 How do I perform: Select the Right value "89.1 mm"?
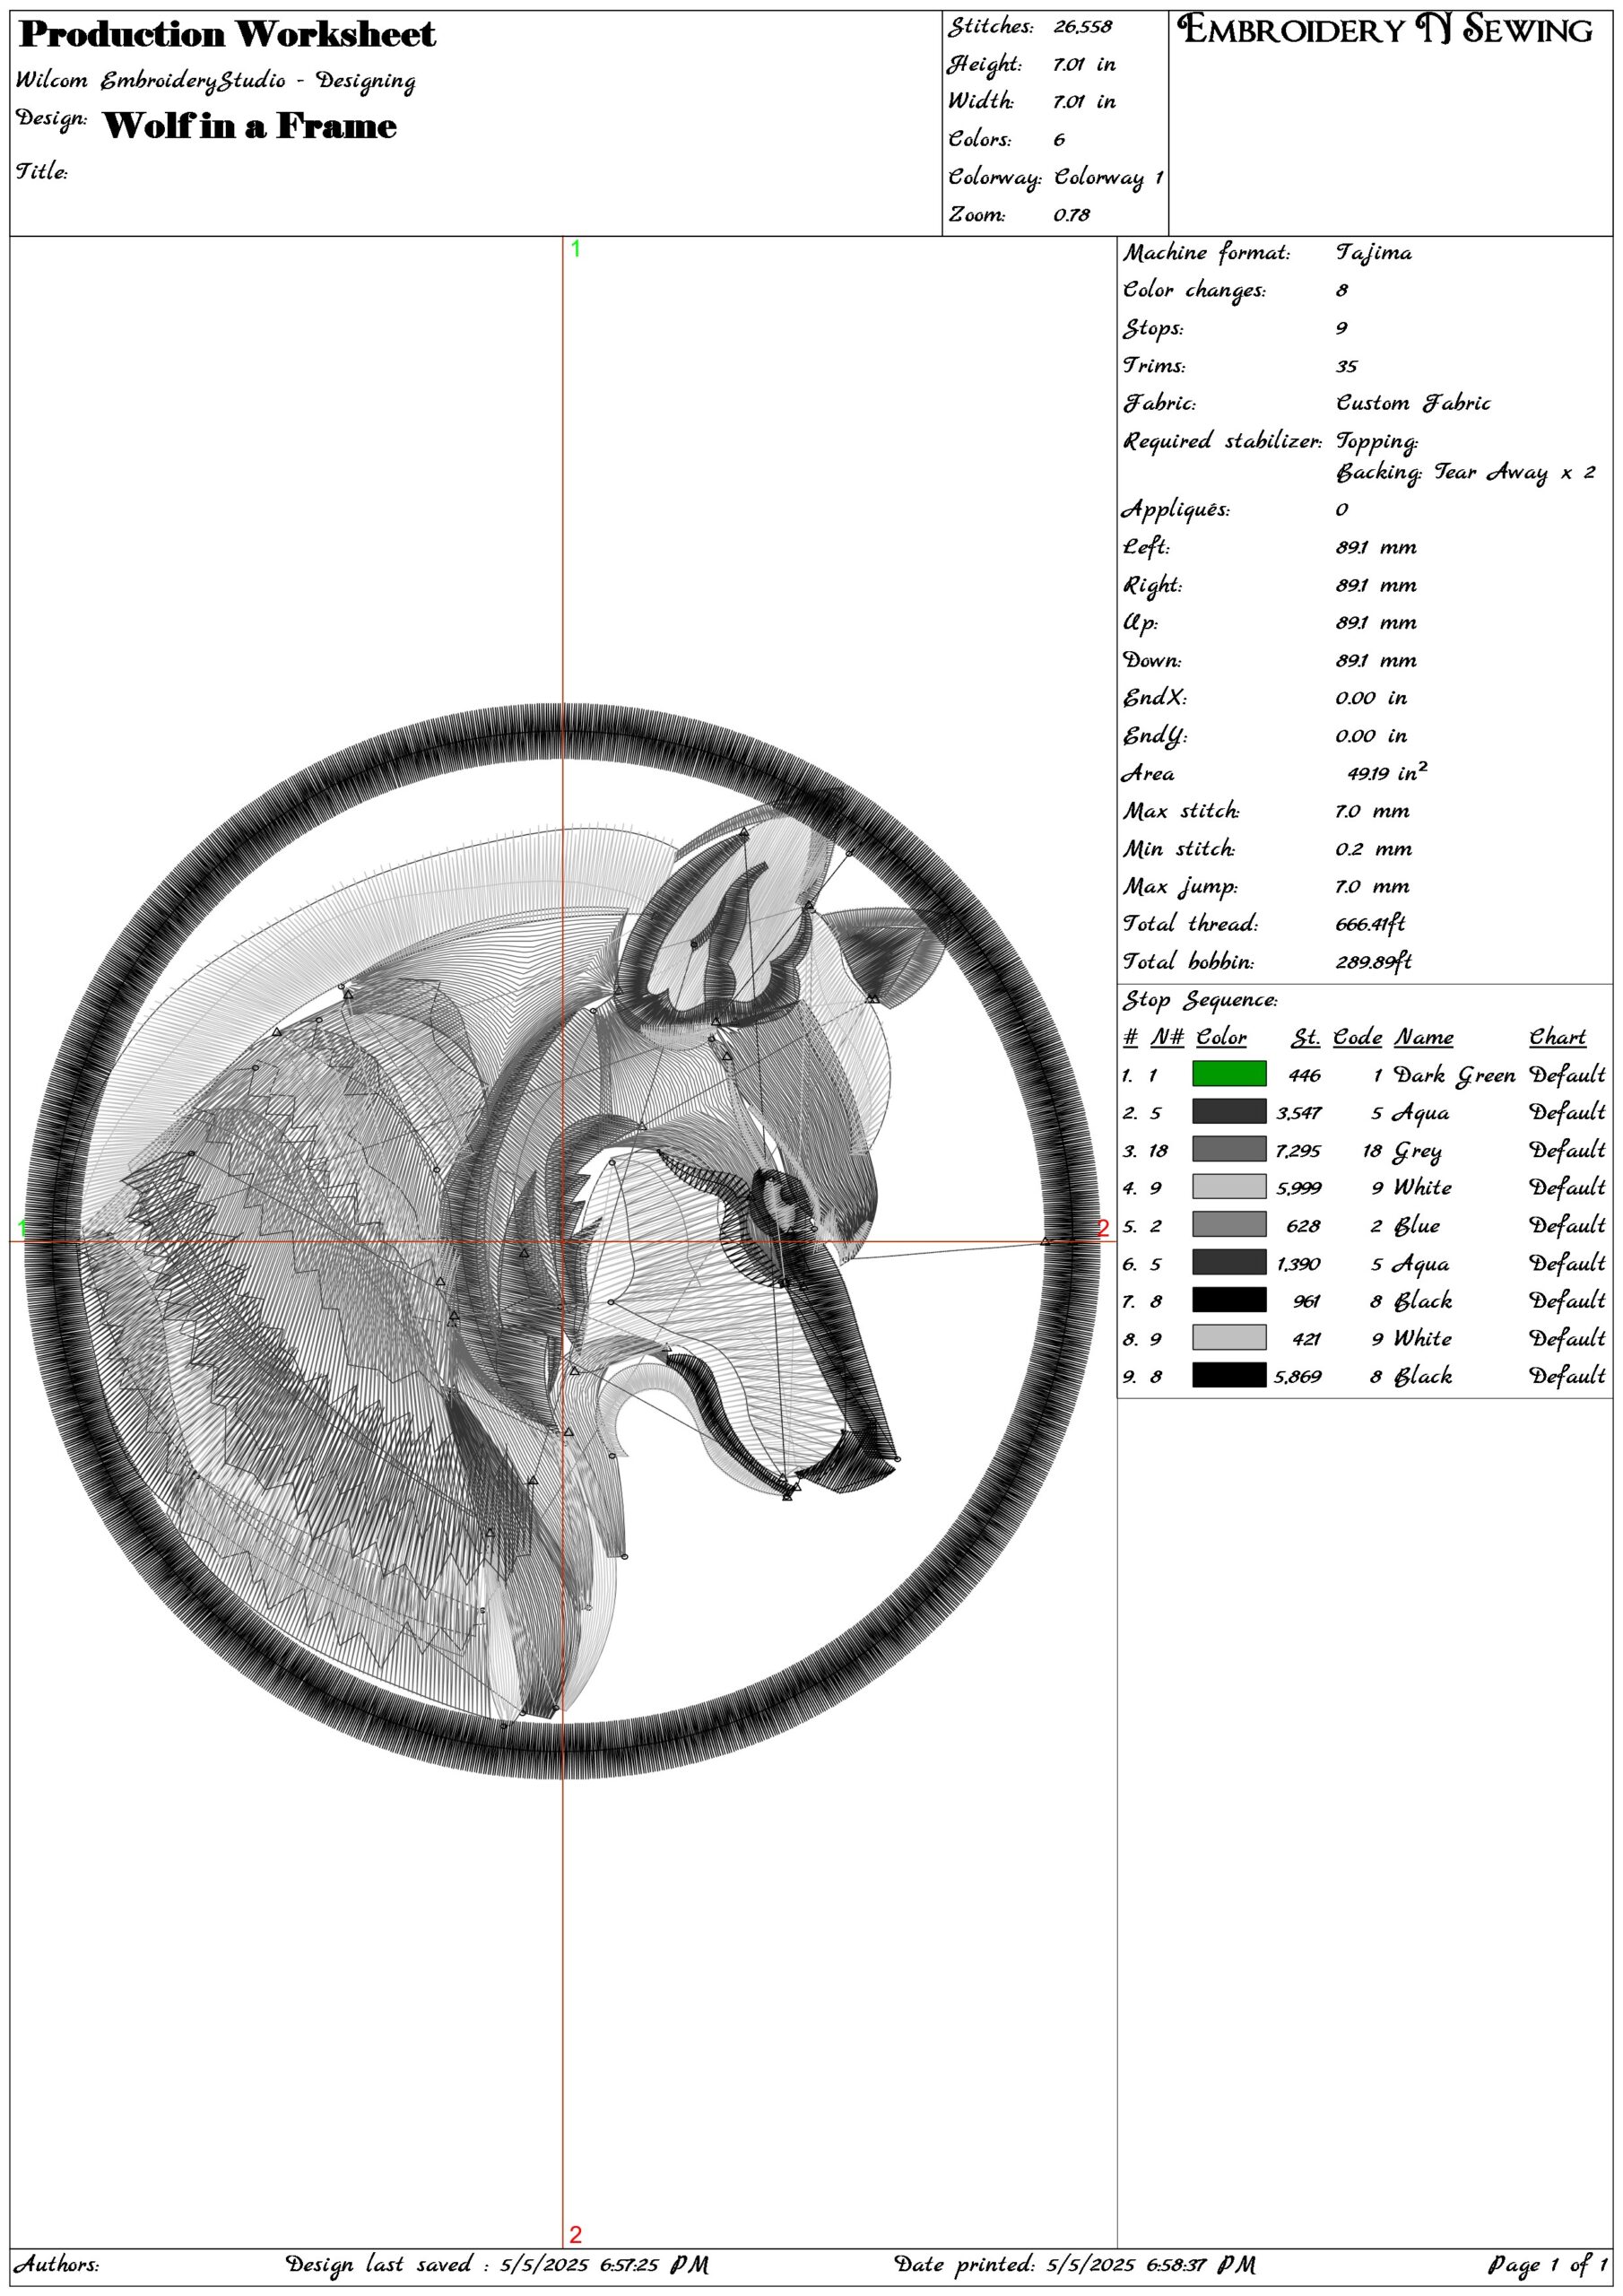[x=1376, y=585]
